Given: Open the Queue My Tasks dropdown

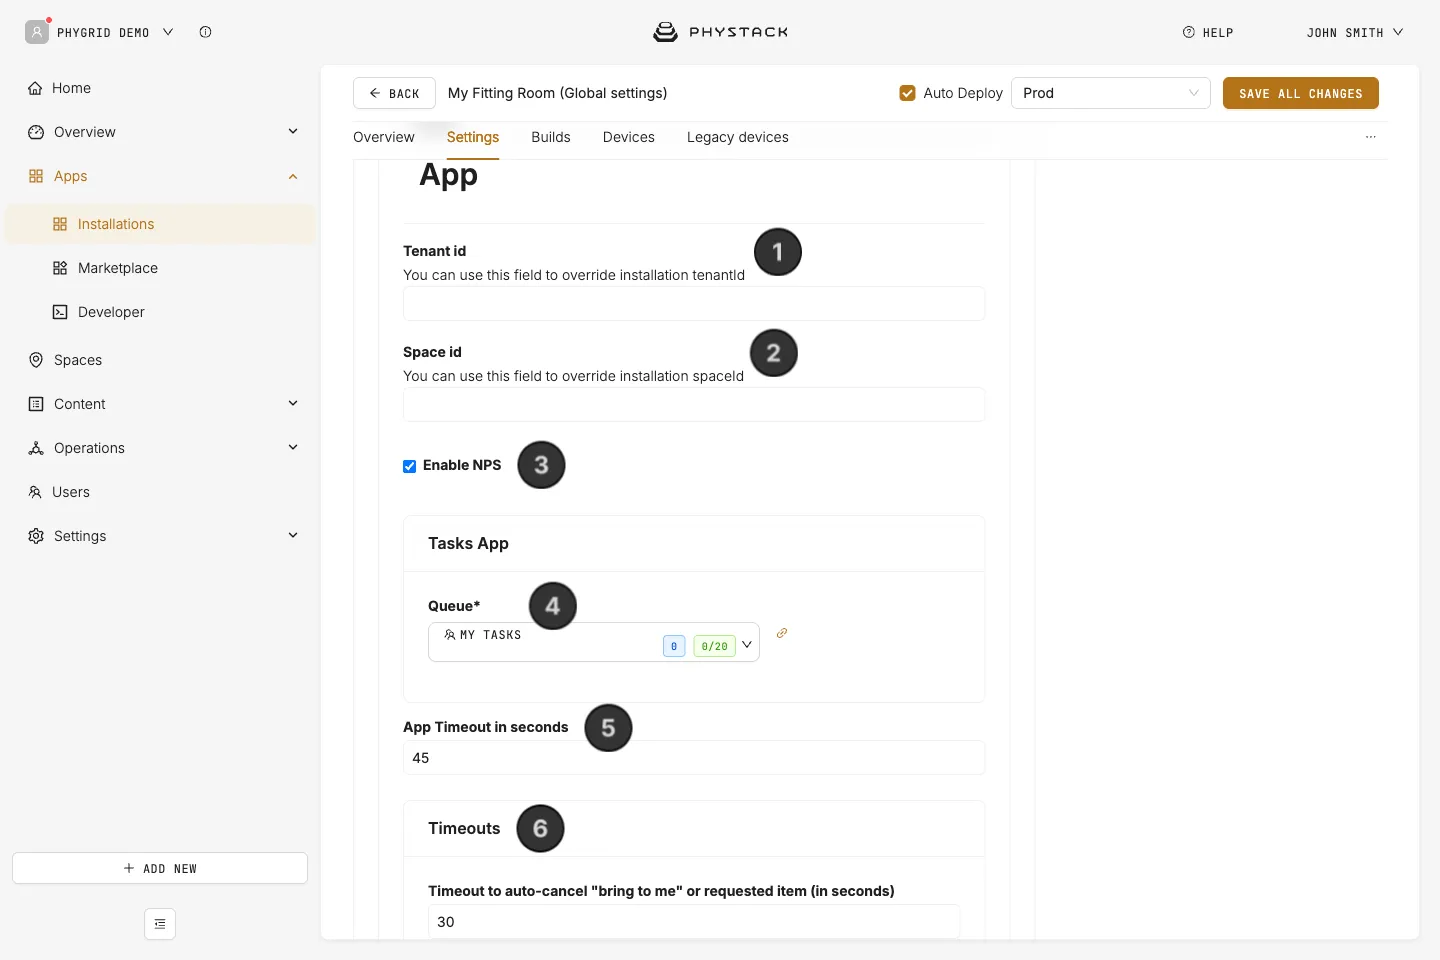Looking at the screenshot, I should tap(594, 642).
